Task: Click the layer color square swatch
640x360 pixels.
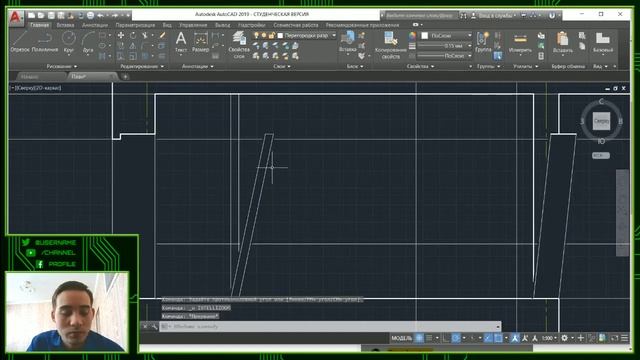Action: coord(280,36)
